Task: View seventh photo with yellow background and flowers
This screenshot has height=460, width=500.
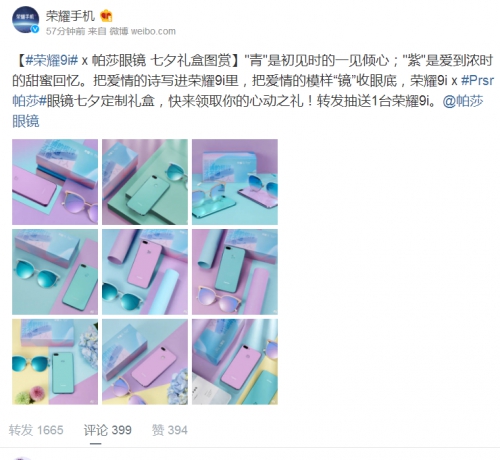Action: tap(55, 362)
